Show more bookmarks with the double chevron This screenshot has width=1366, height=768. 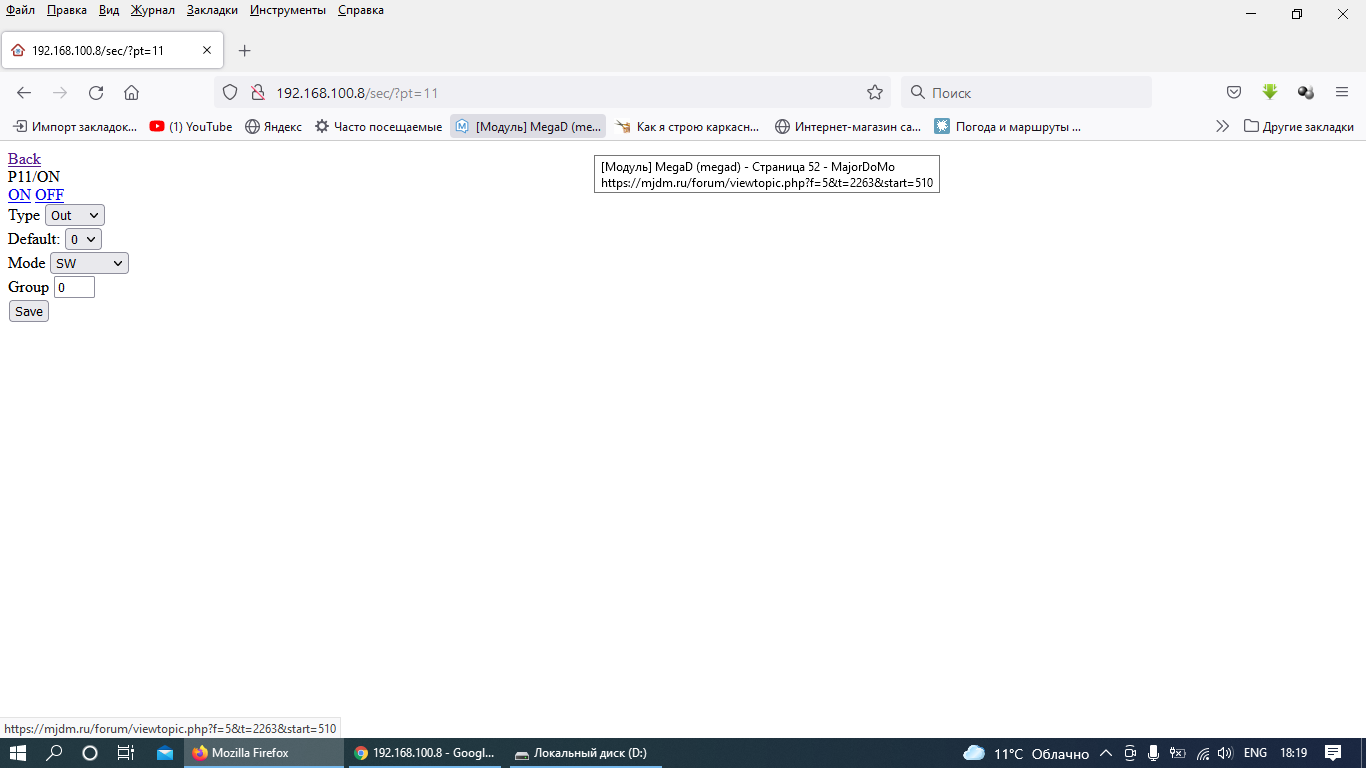pyautogui.click(x=1222, y=127)
